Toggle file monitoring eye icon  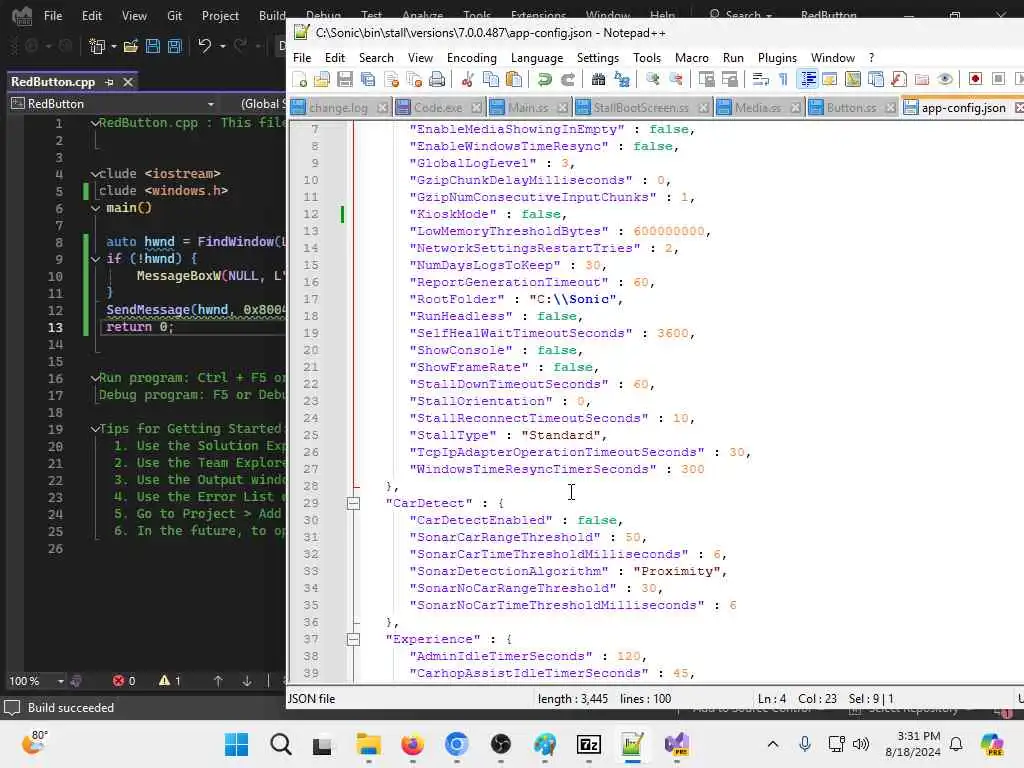(944, 80)
